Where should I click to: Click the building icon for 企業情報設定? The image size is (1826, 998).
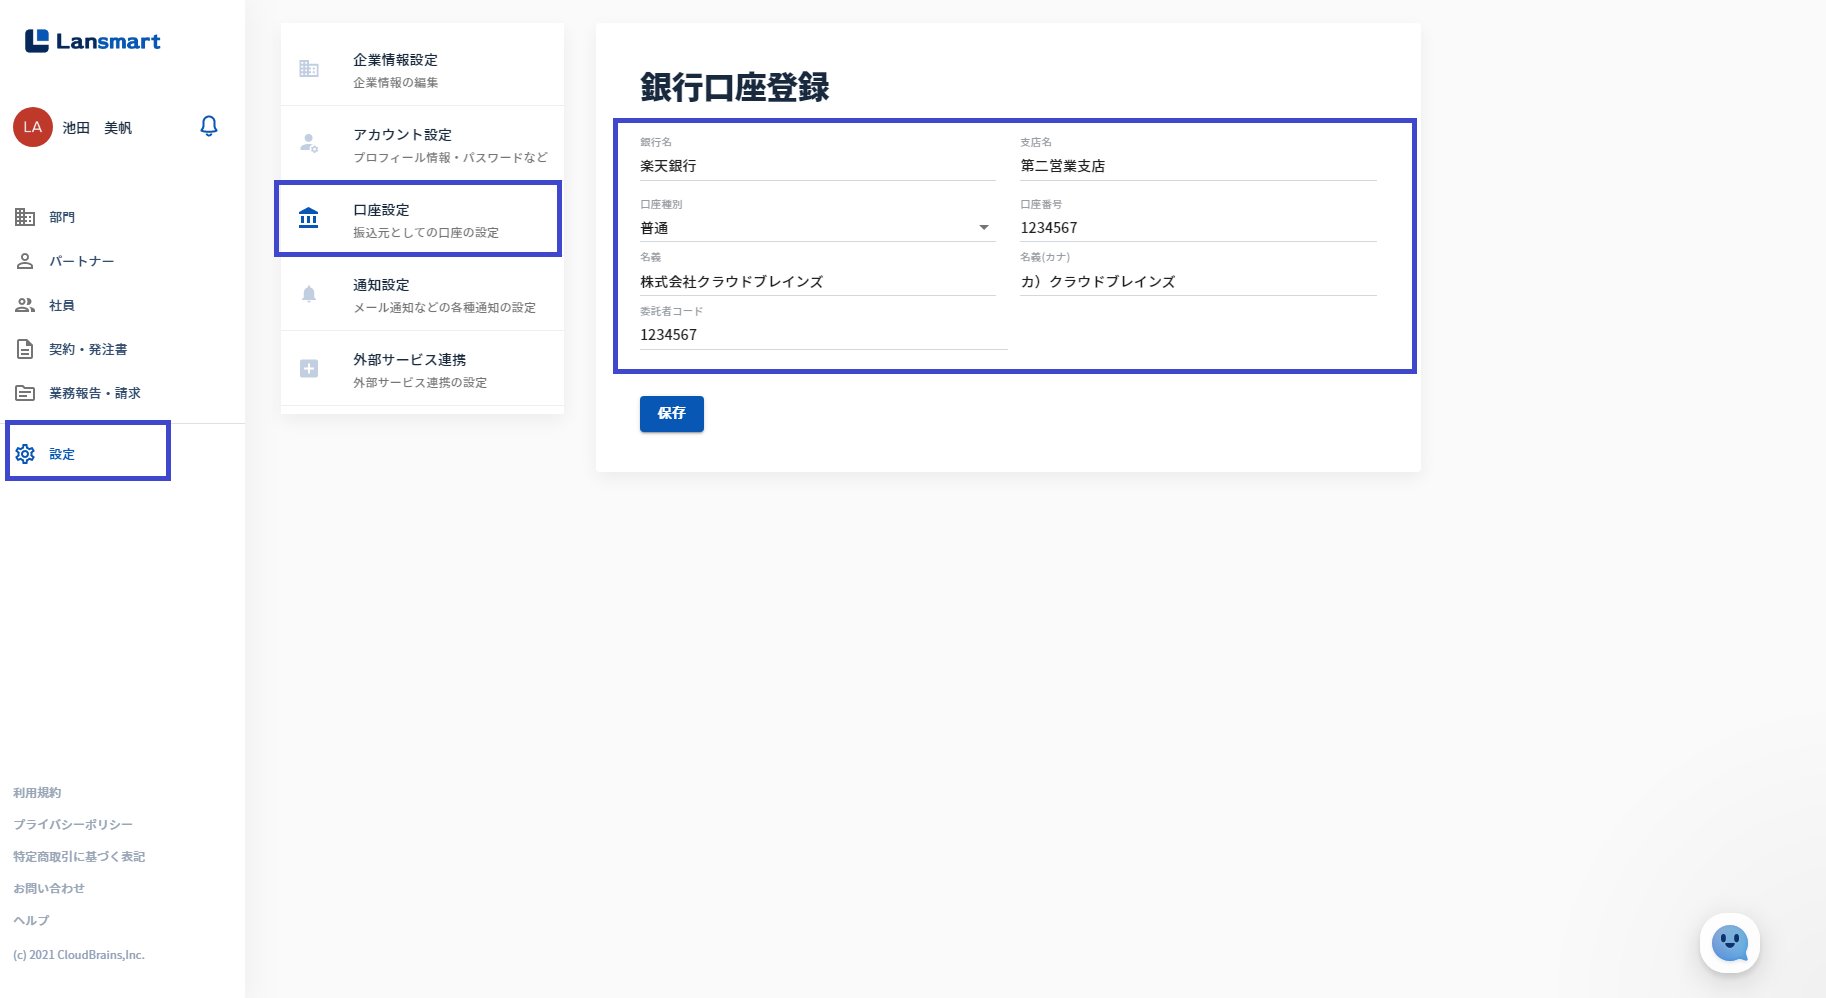coord(309,69)
